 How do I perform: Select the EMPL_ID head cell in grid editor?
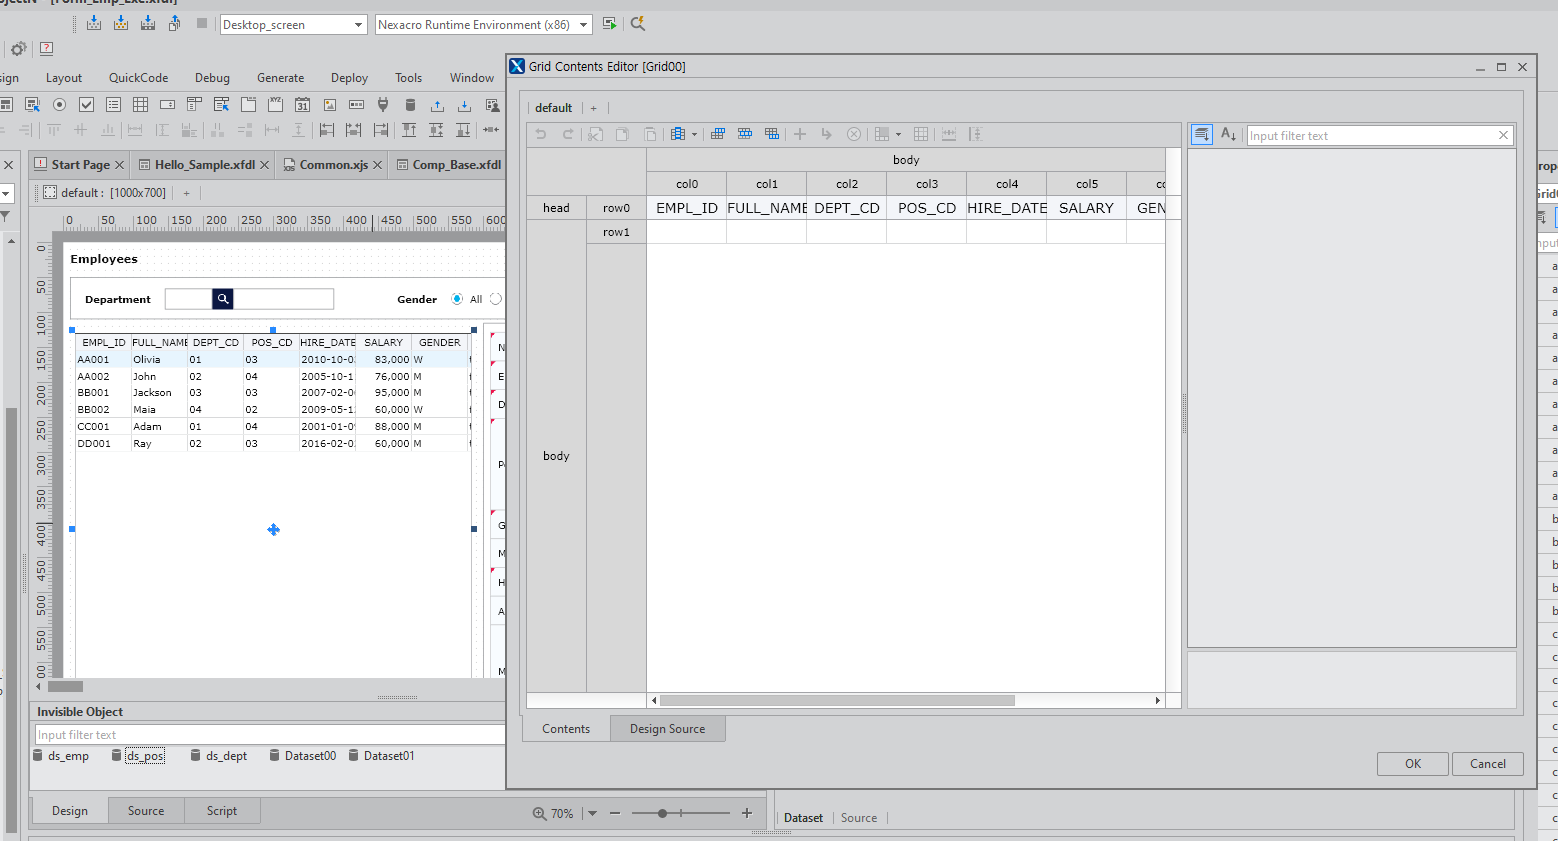pyautogui.click(x=687, y=208)
